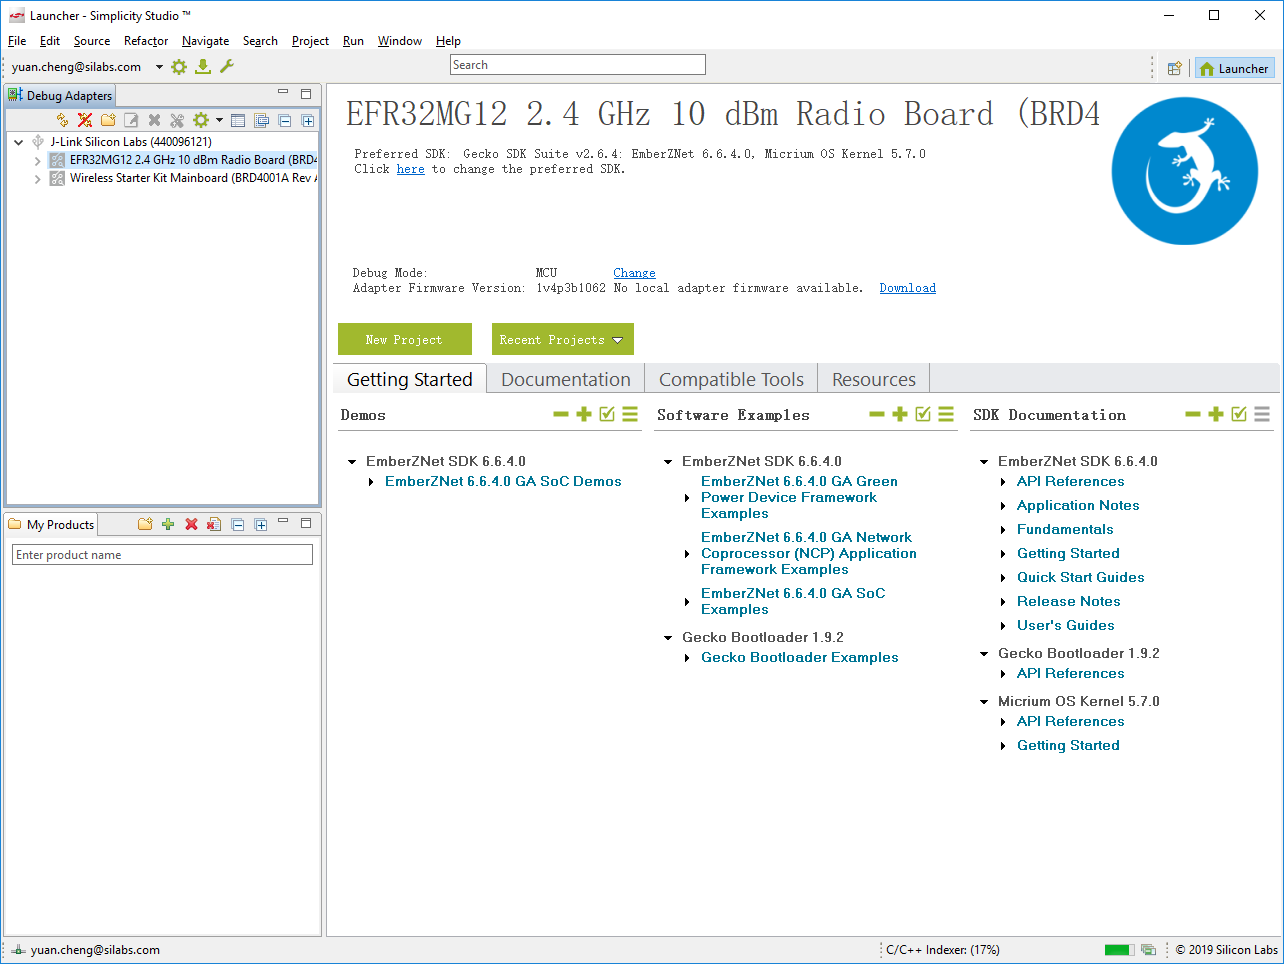This screenshot has width=1284, height=964.
Task: Open the File menu
Action: [x=17, y=41]
